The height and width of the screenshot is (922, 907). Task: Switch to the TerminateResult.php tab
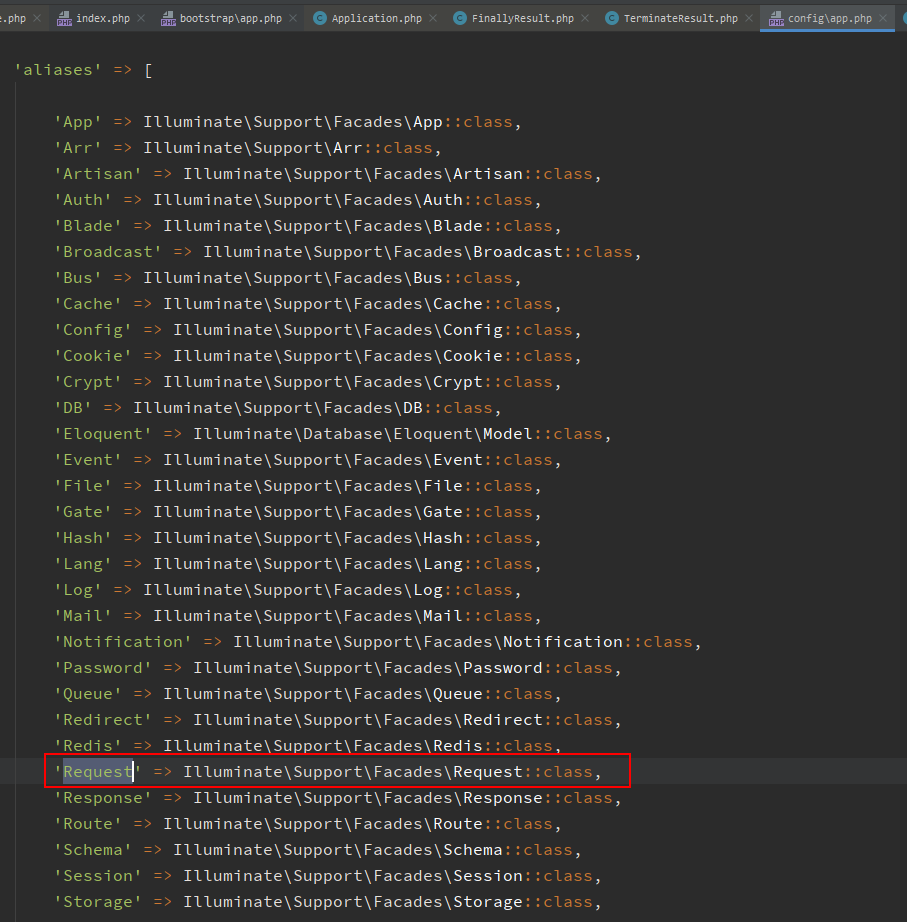pyautogui.click(x=680, y=18)
